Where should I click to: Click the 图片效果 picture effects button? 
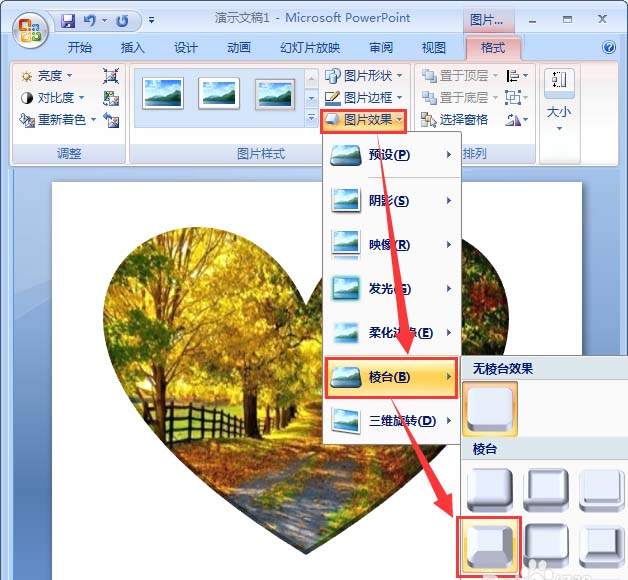coord(363,120)
